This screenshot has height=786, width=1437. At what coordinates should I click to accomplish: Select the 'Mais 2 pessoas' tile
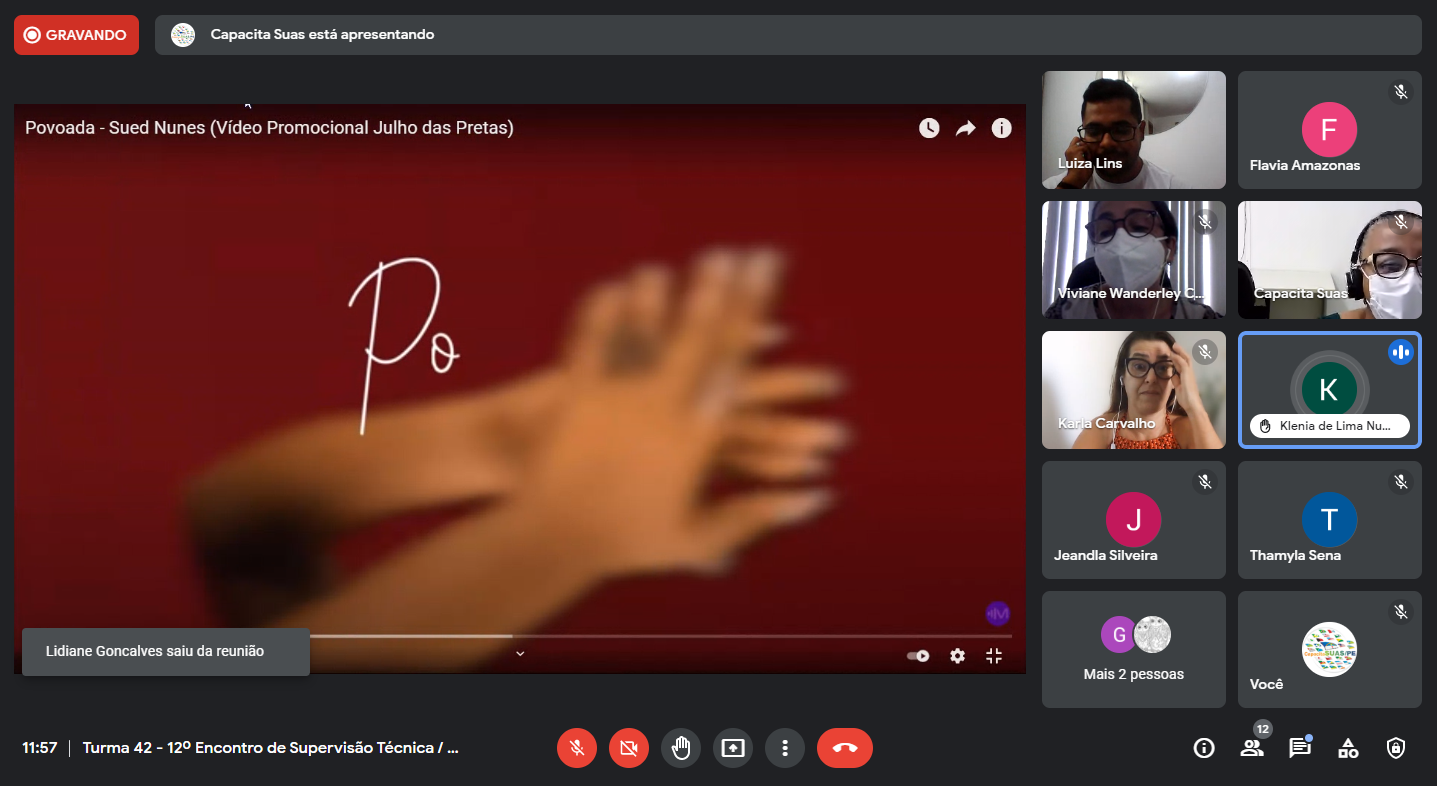coord(1133,649)
